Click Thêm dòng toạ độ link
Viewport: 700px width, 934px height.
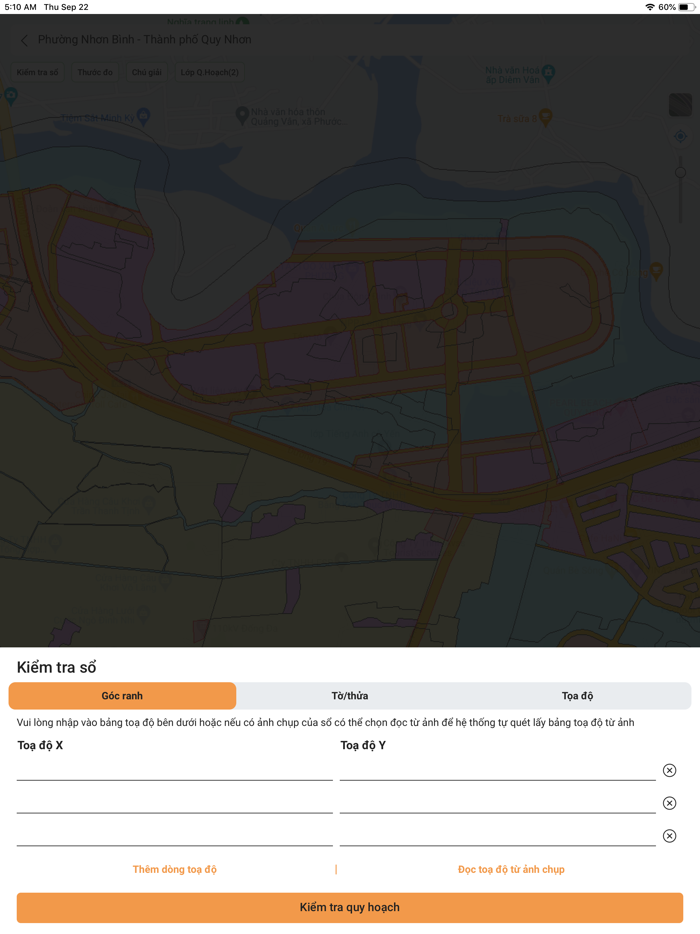[x=175, y=869]
